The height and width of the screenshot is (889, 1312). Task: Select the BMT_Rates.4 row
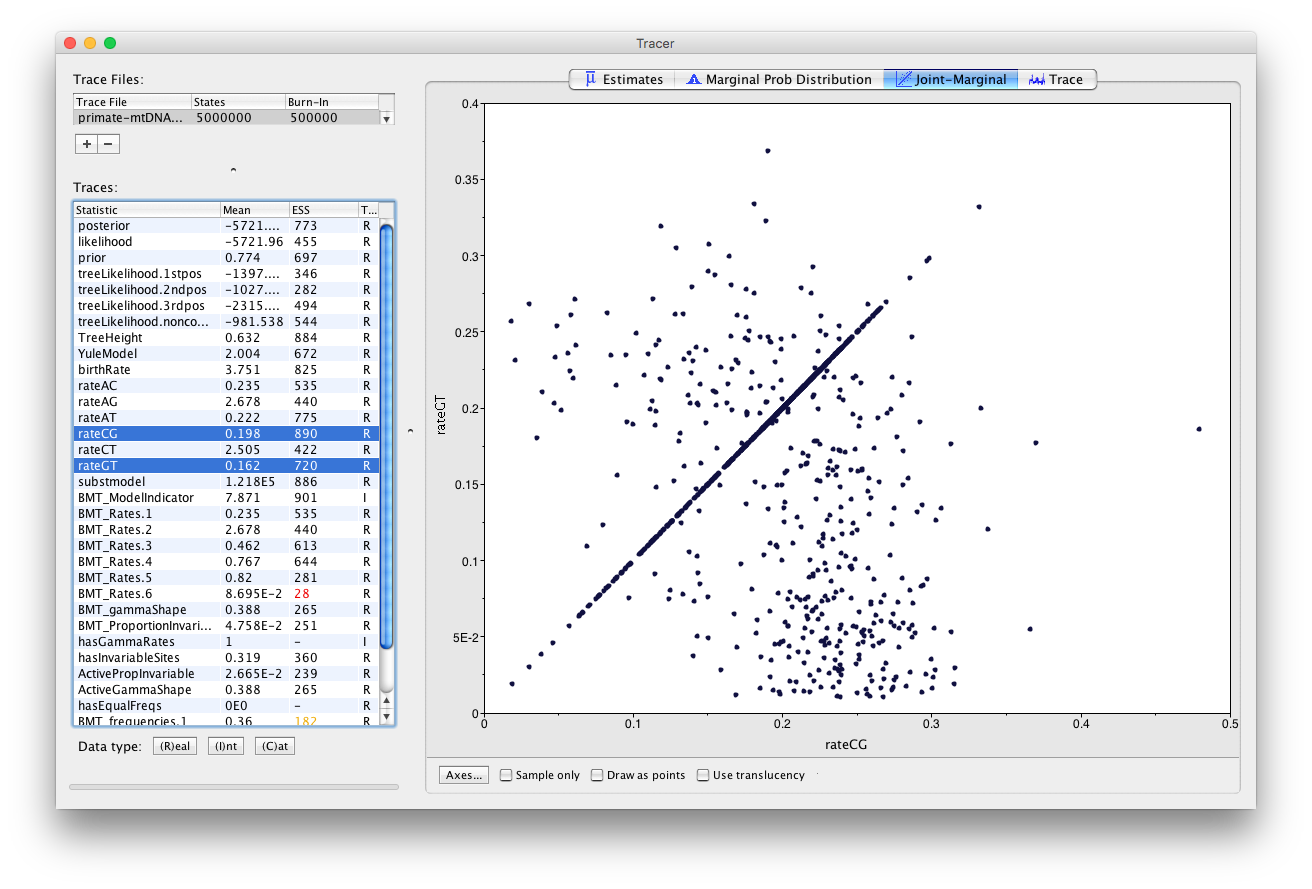point(227,562)
